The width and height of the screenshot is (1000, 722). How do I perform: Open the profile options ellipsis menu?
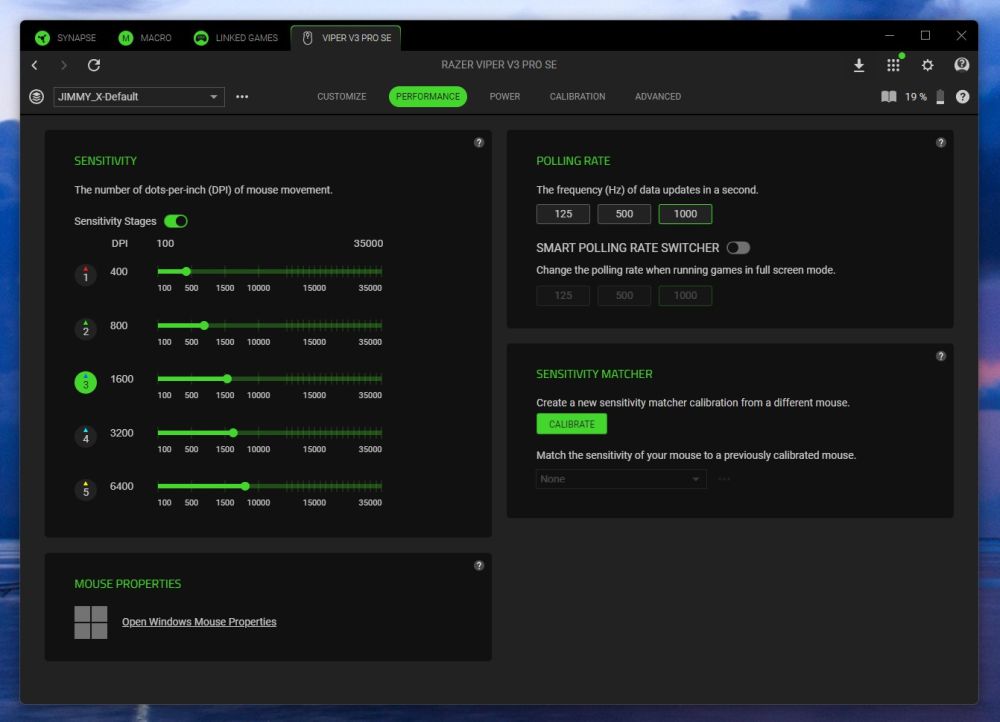click(x=242, y=97)
